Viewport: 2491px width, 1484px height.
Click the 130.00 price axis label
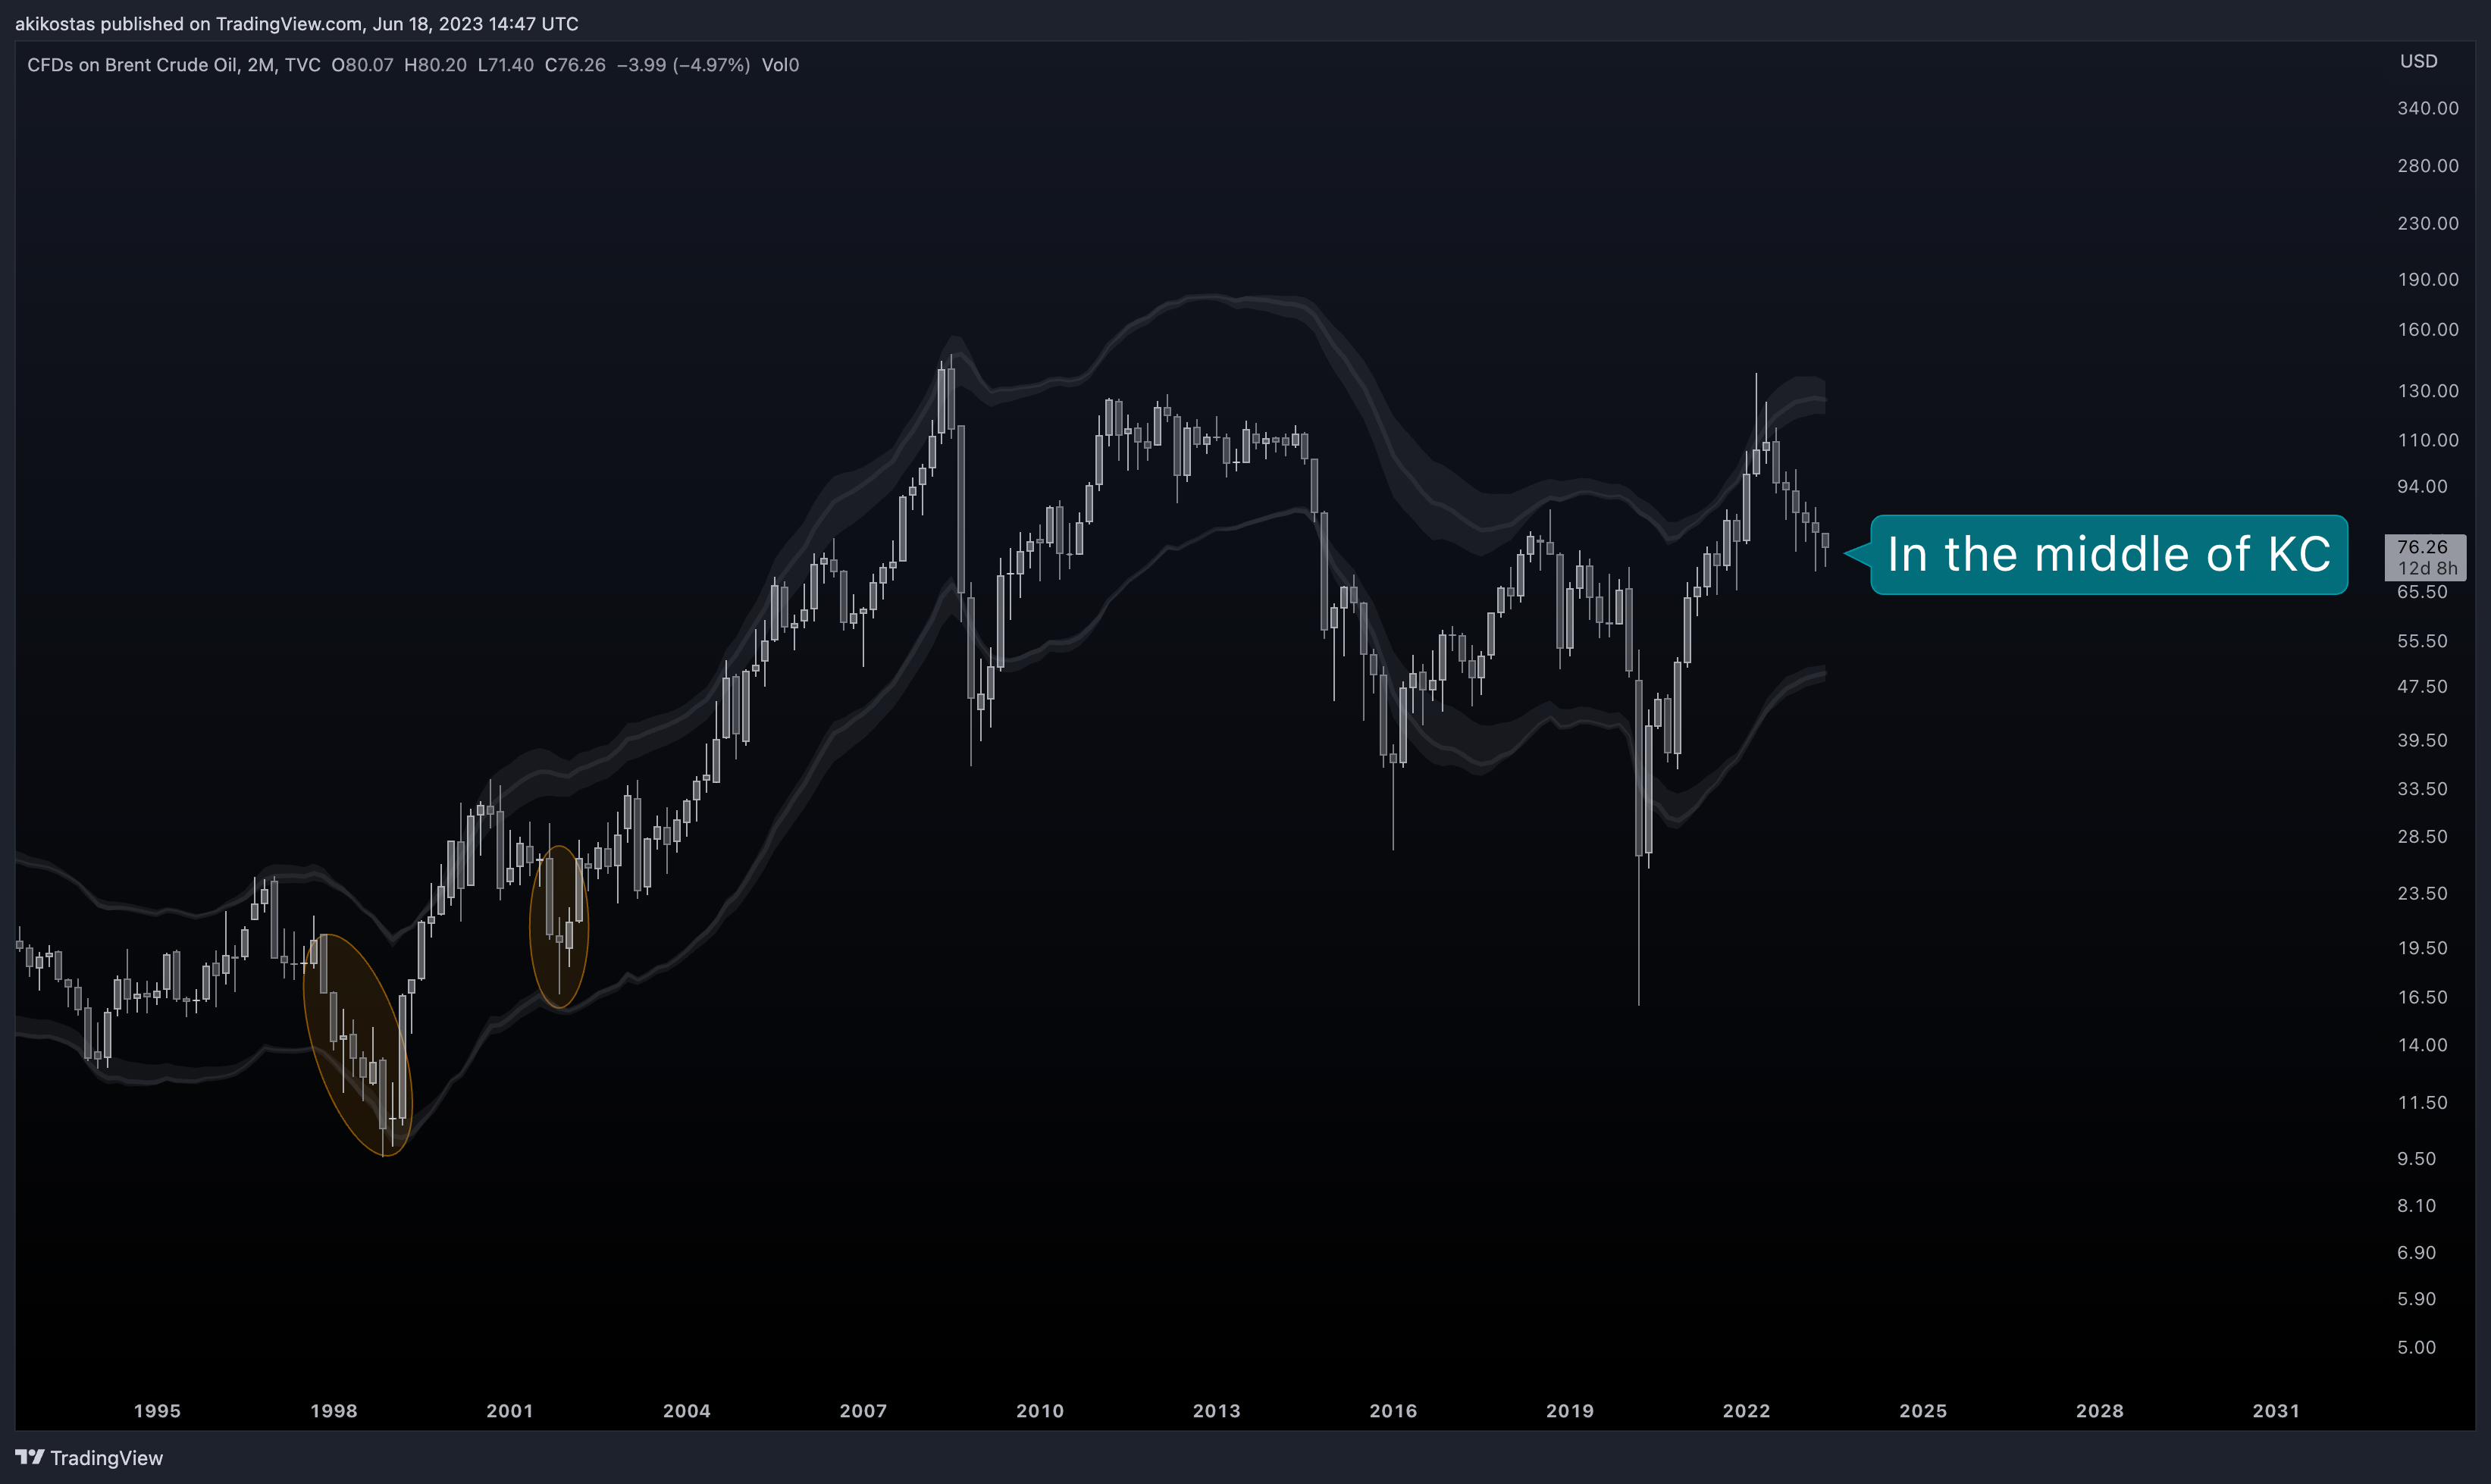click(x=2427, y=391)
